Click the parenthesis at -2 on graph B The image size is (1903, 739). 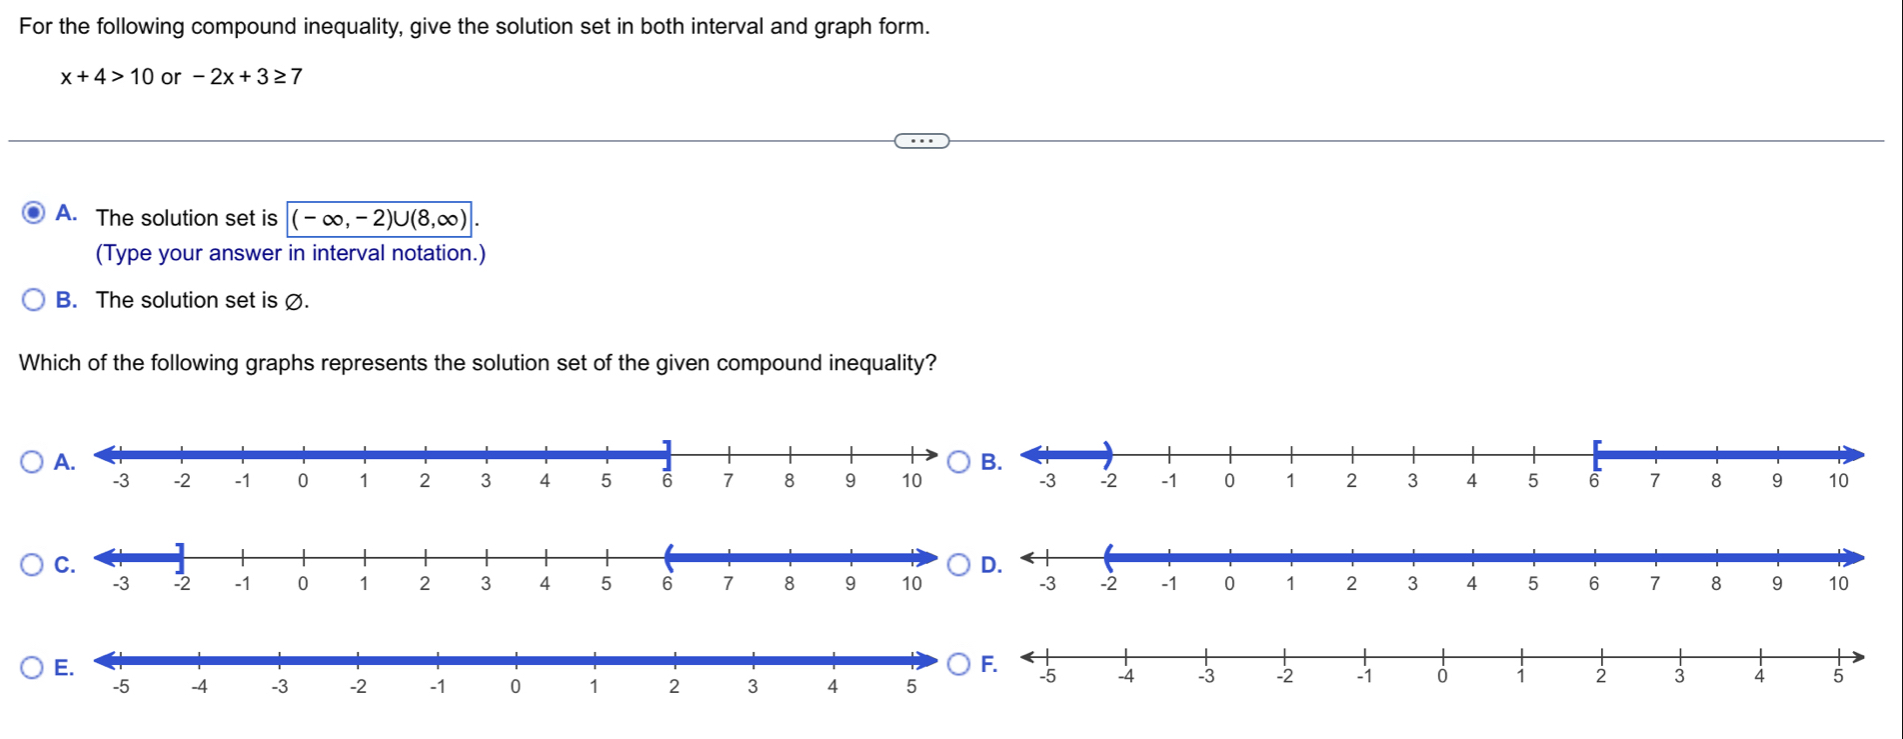[1107, 455]
